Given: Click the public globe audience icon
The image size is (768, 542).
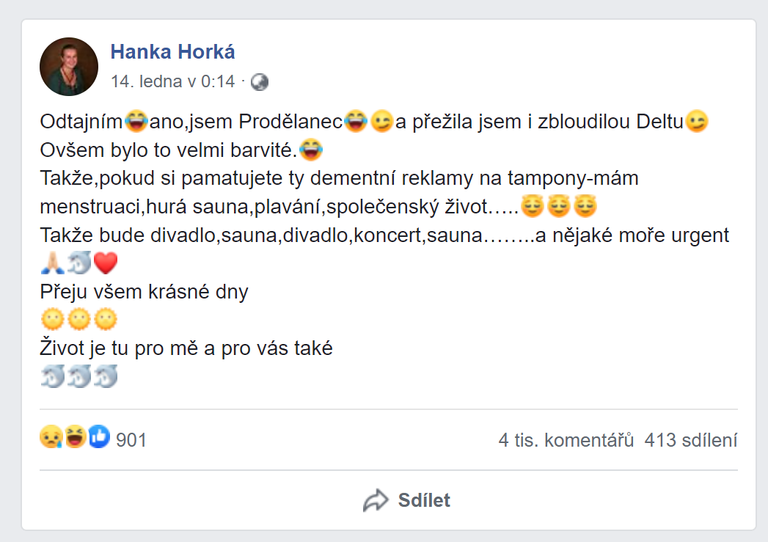Looking at the screenshot, I should pyautogui.click(x=260, y=82).
